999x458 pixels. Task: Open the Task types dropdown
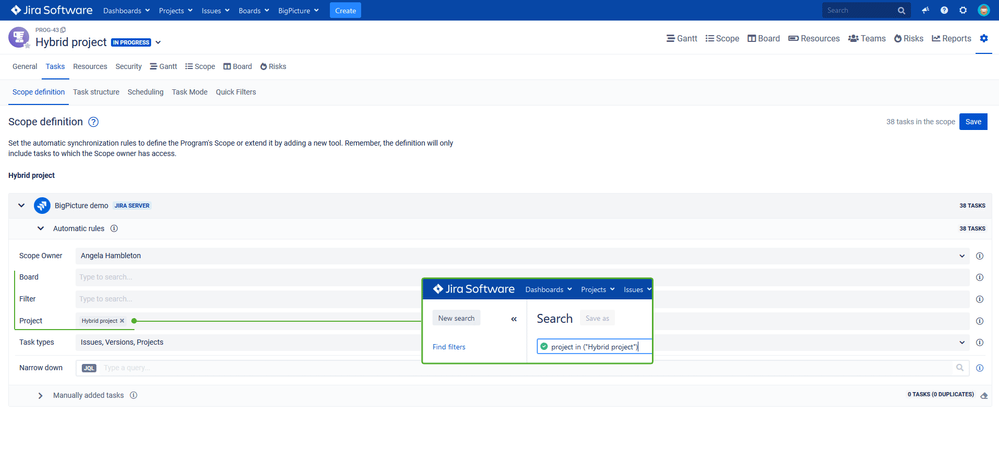pos(522,342)
